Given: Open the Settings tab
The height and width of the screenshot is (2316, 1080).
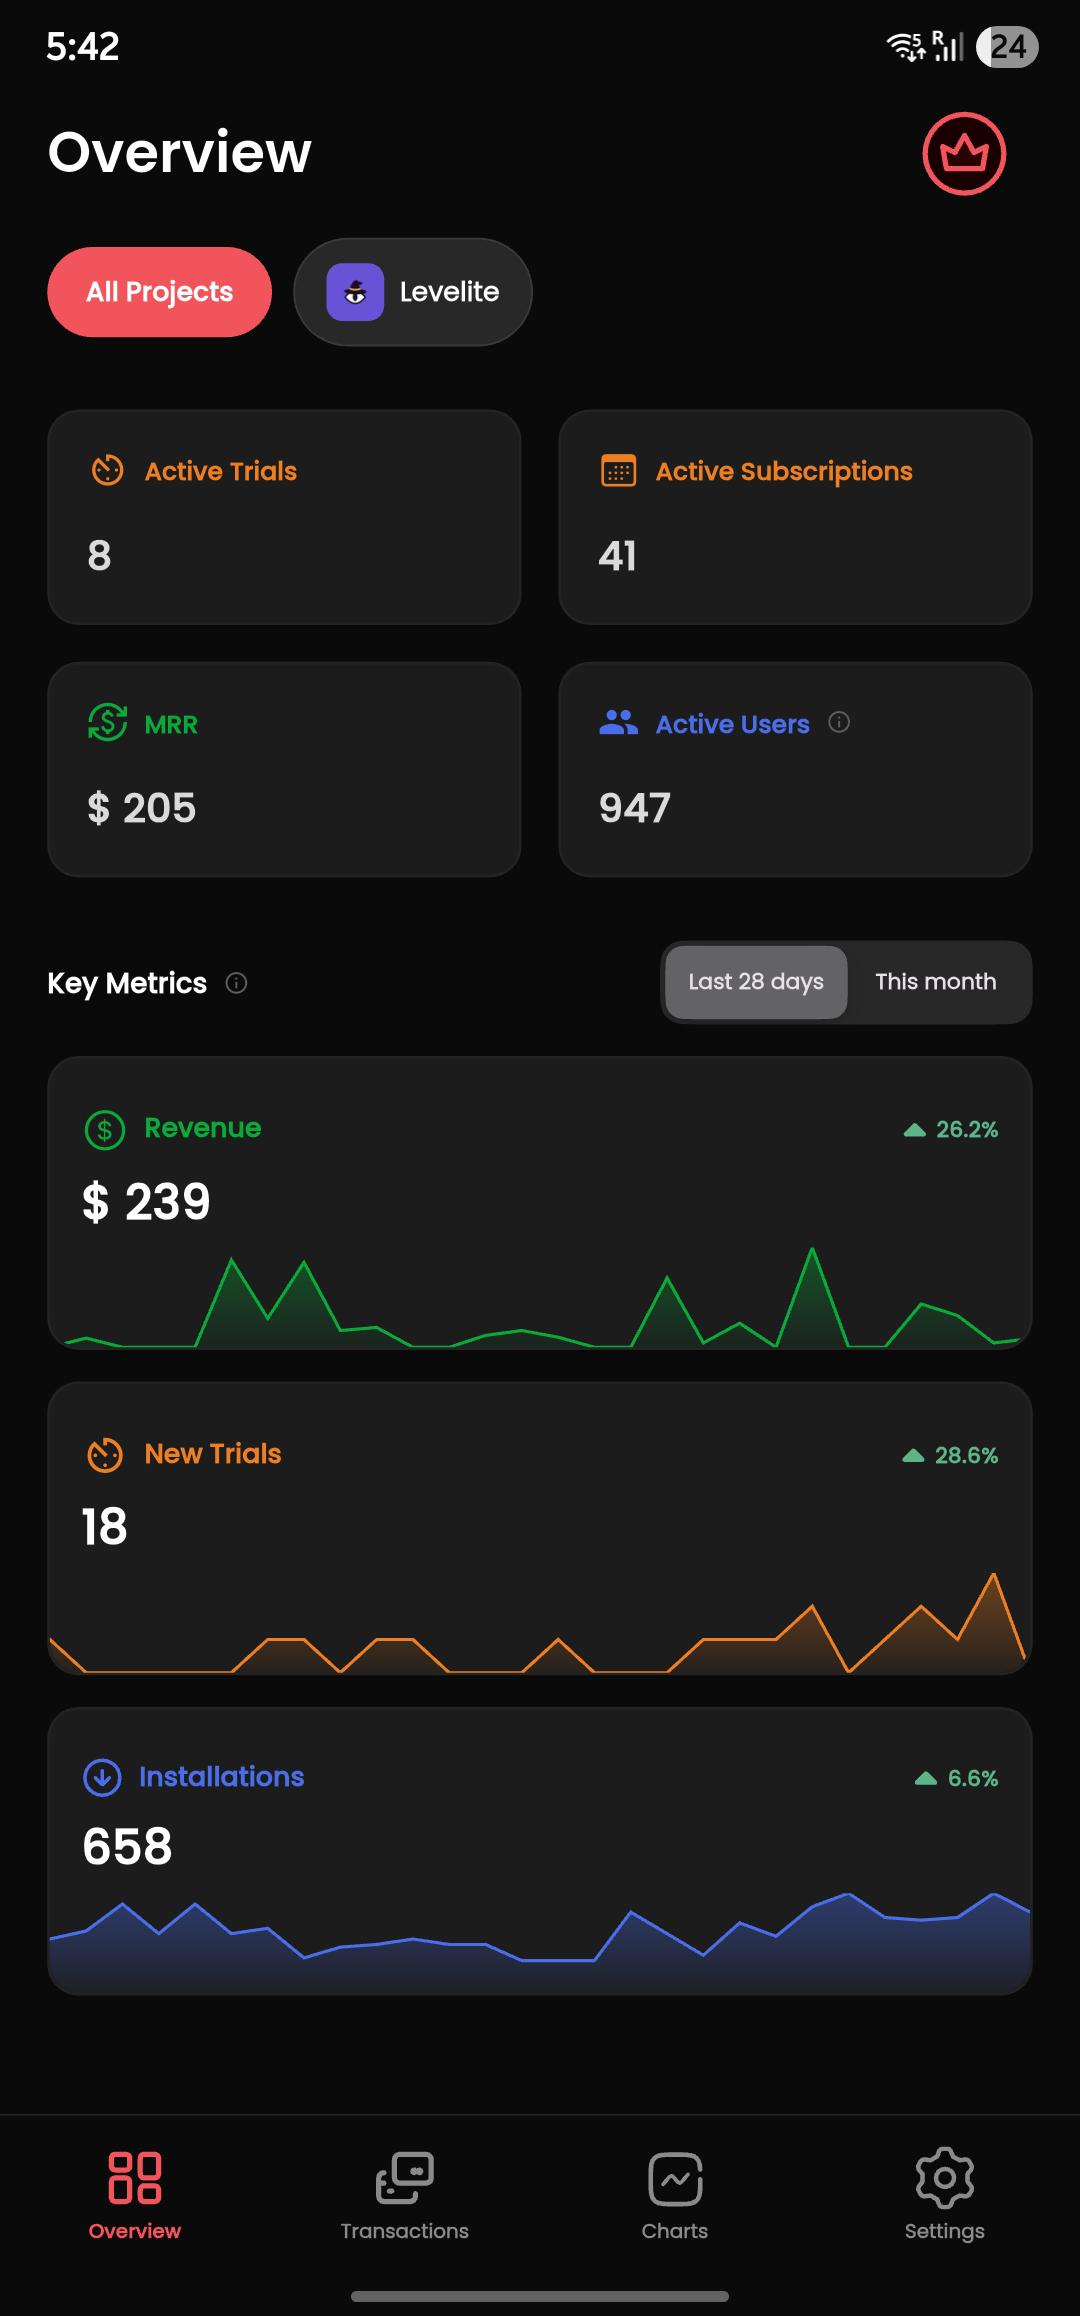Looking at the screenshot, I should point(945,2195).
